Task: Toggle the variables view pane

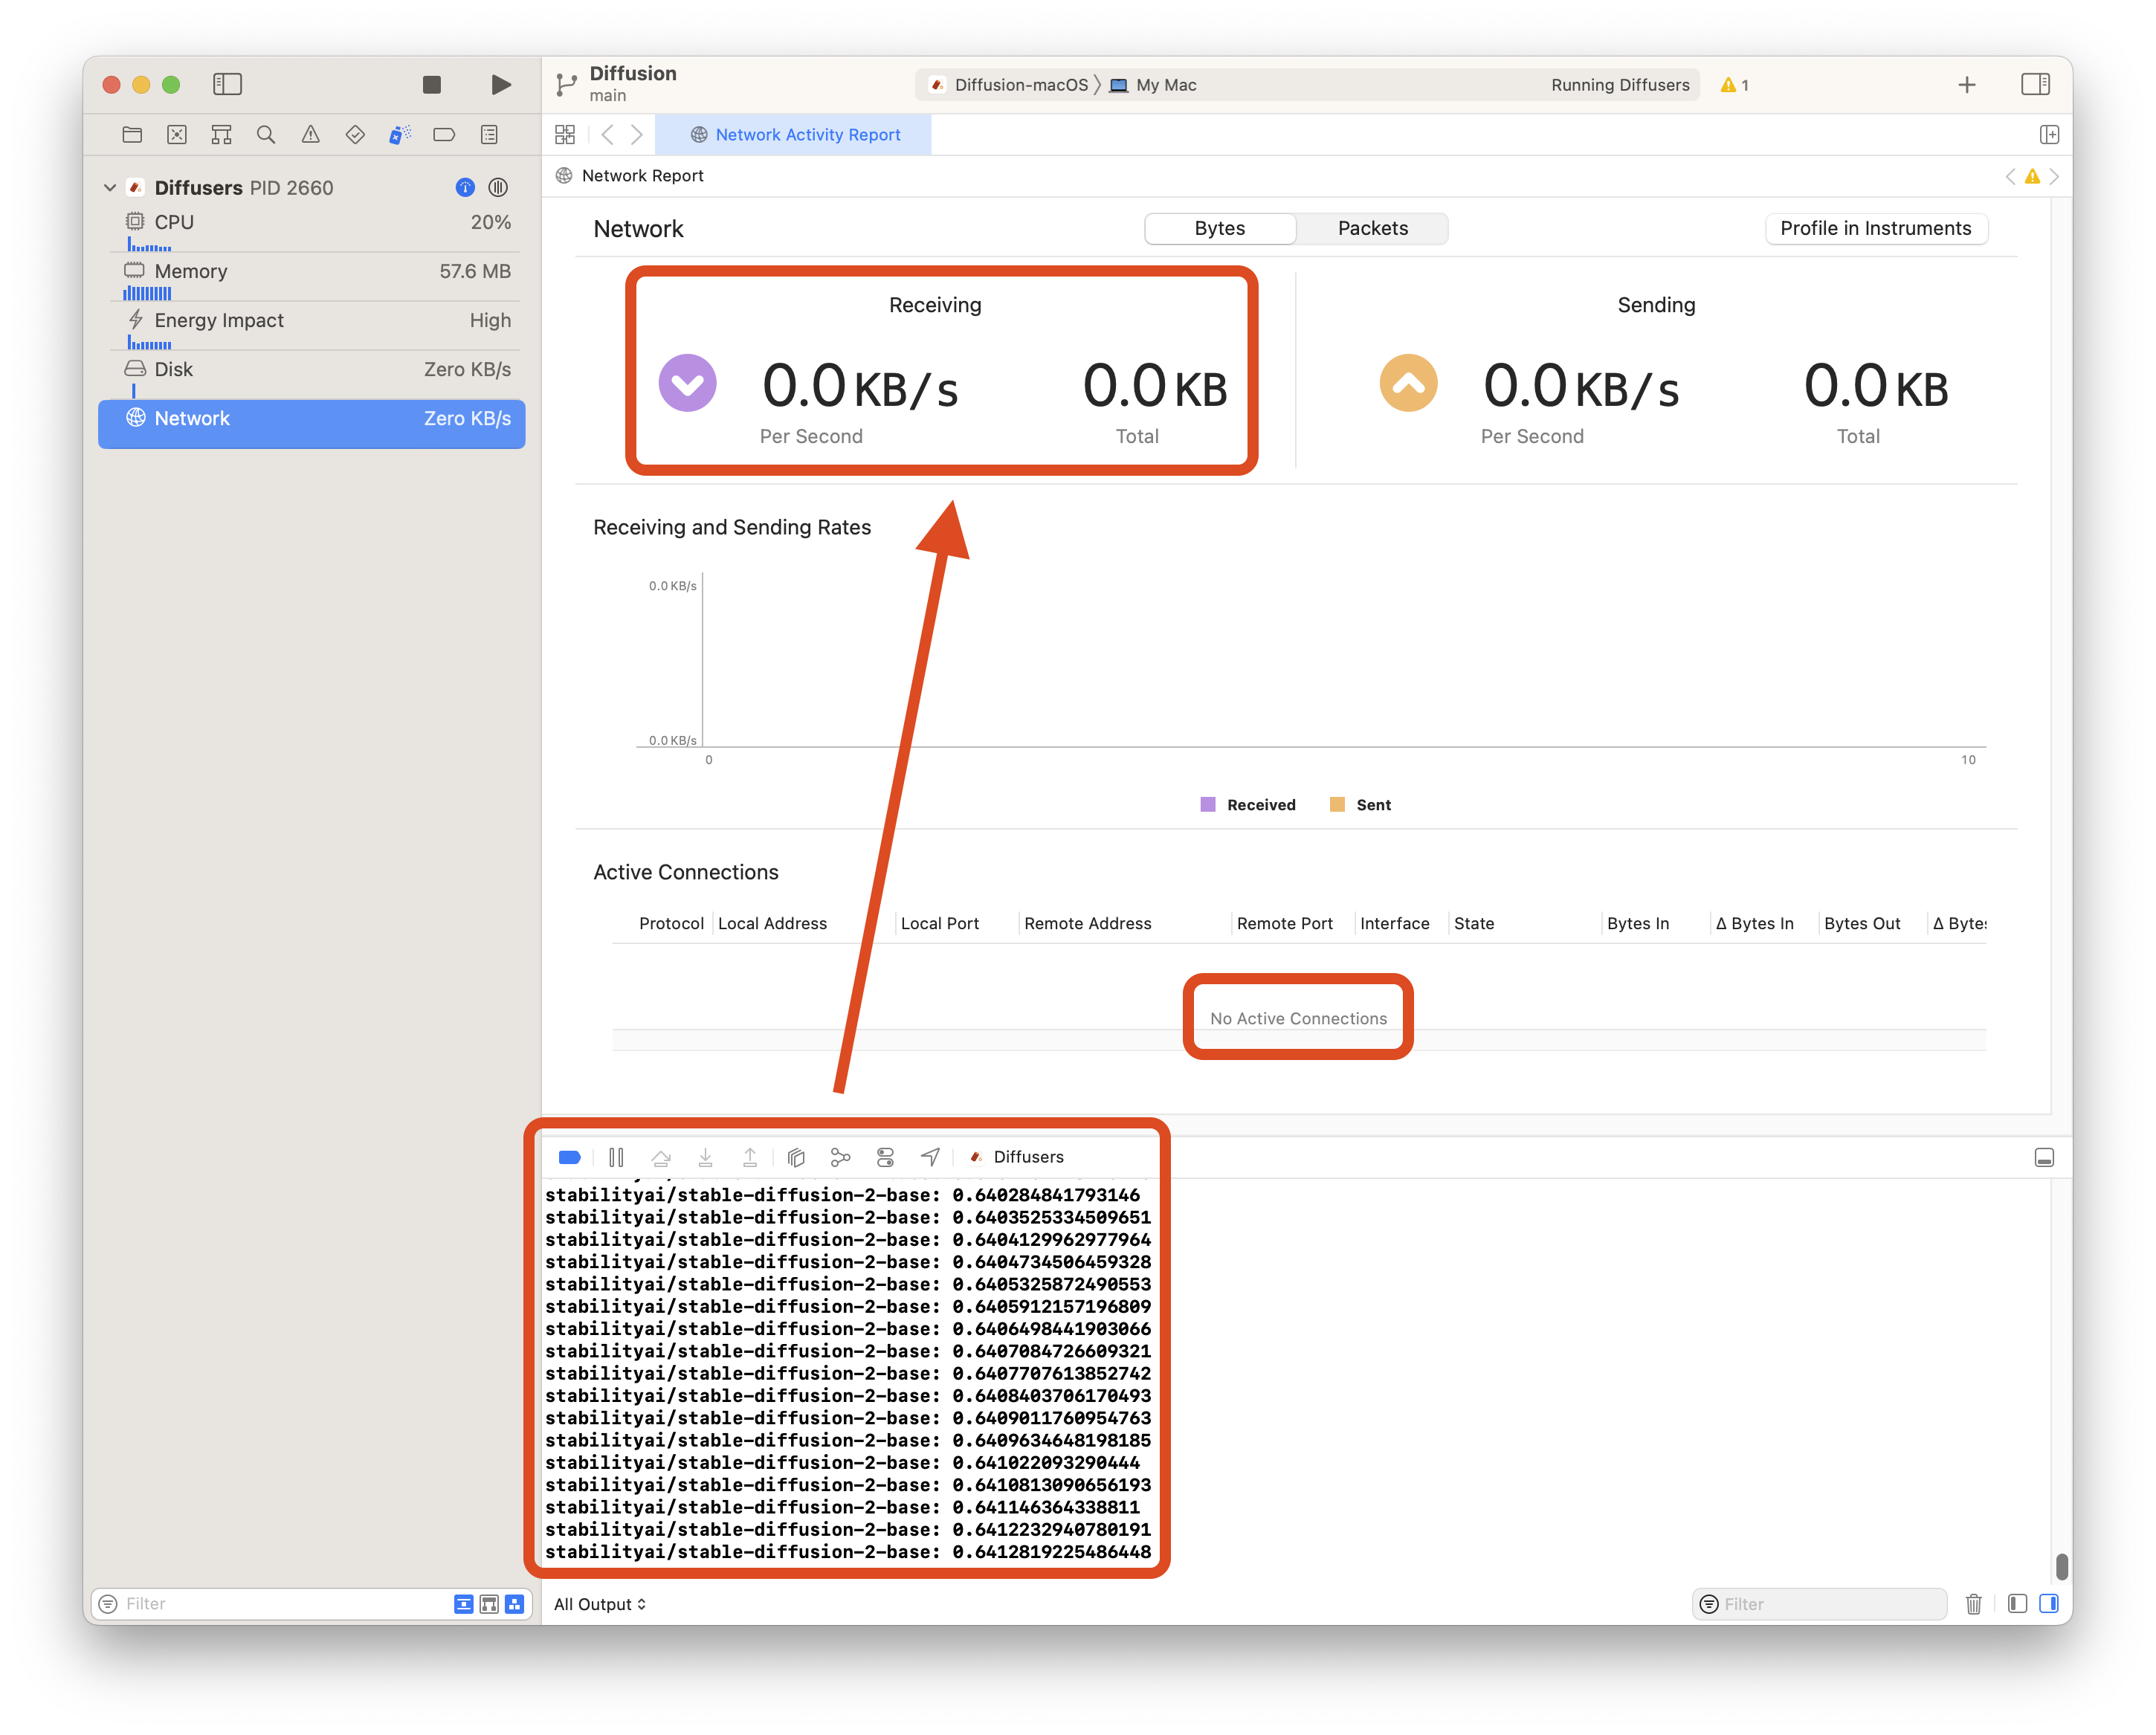Action: click(2017, 1604)
